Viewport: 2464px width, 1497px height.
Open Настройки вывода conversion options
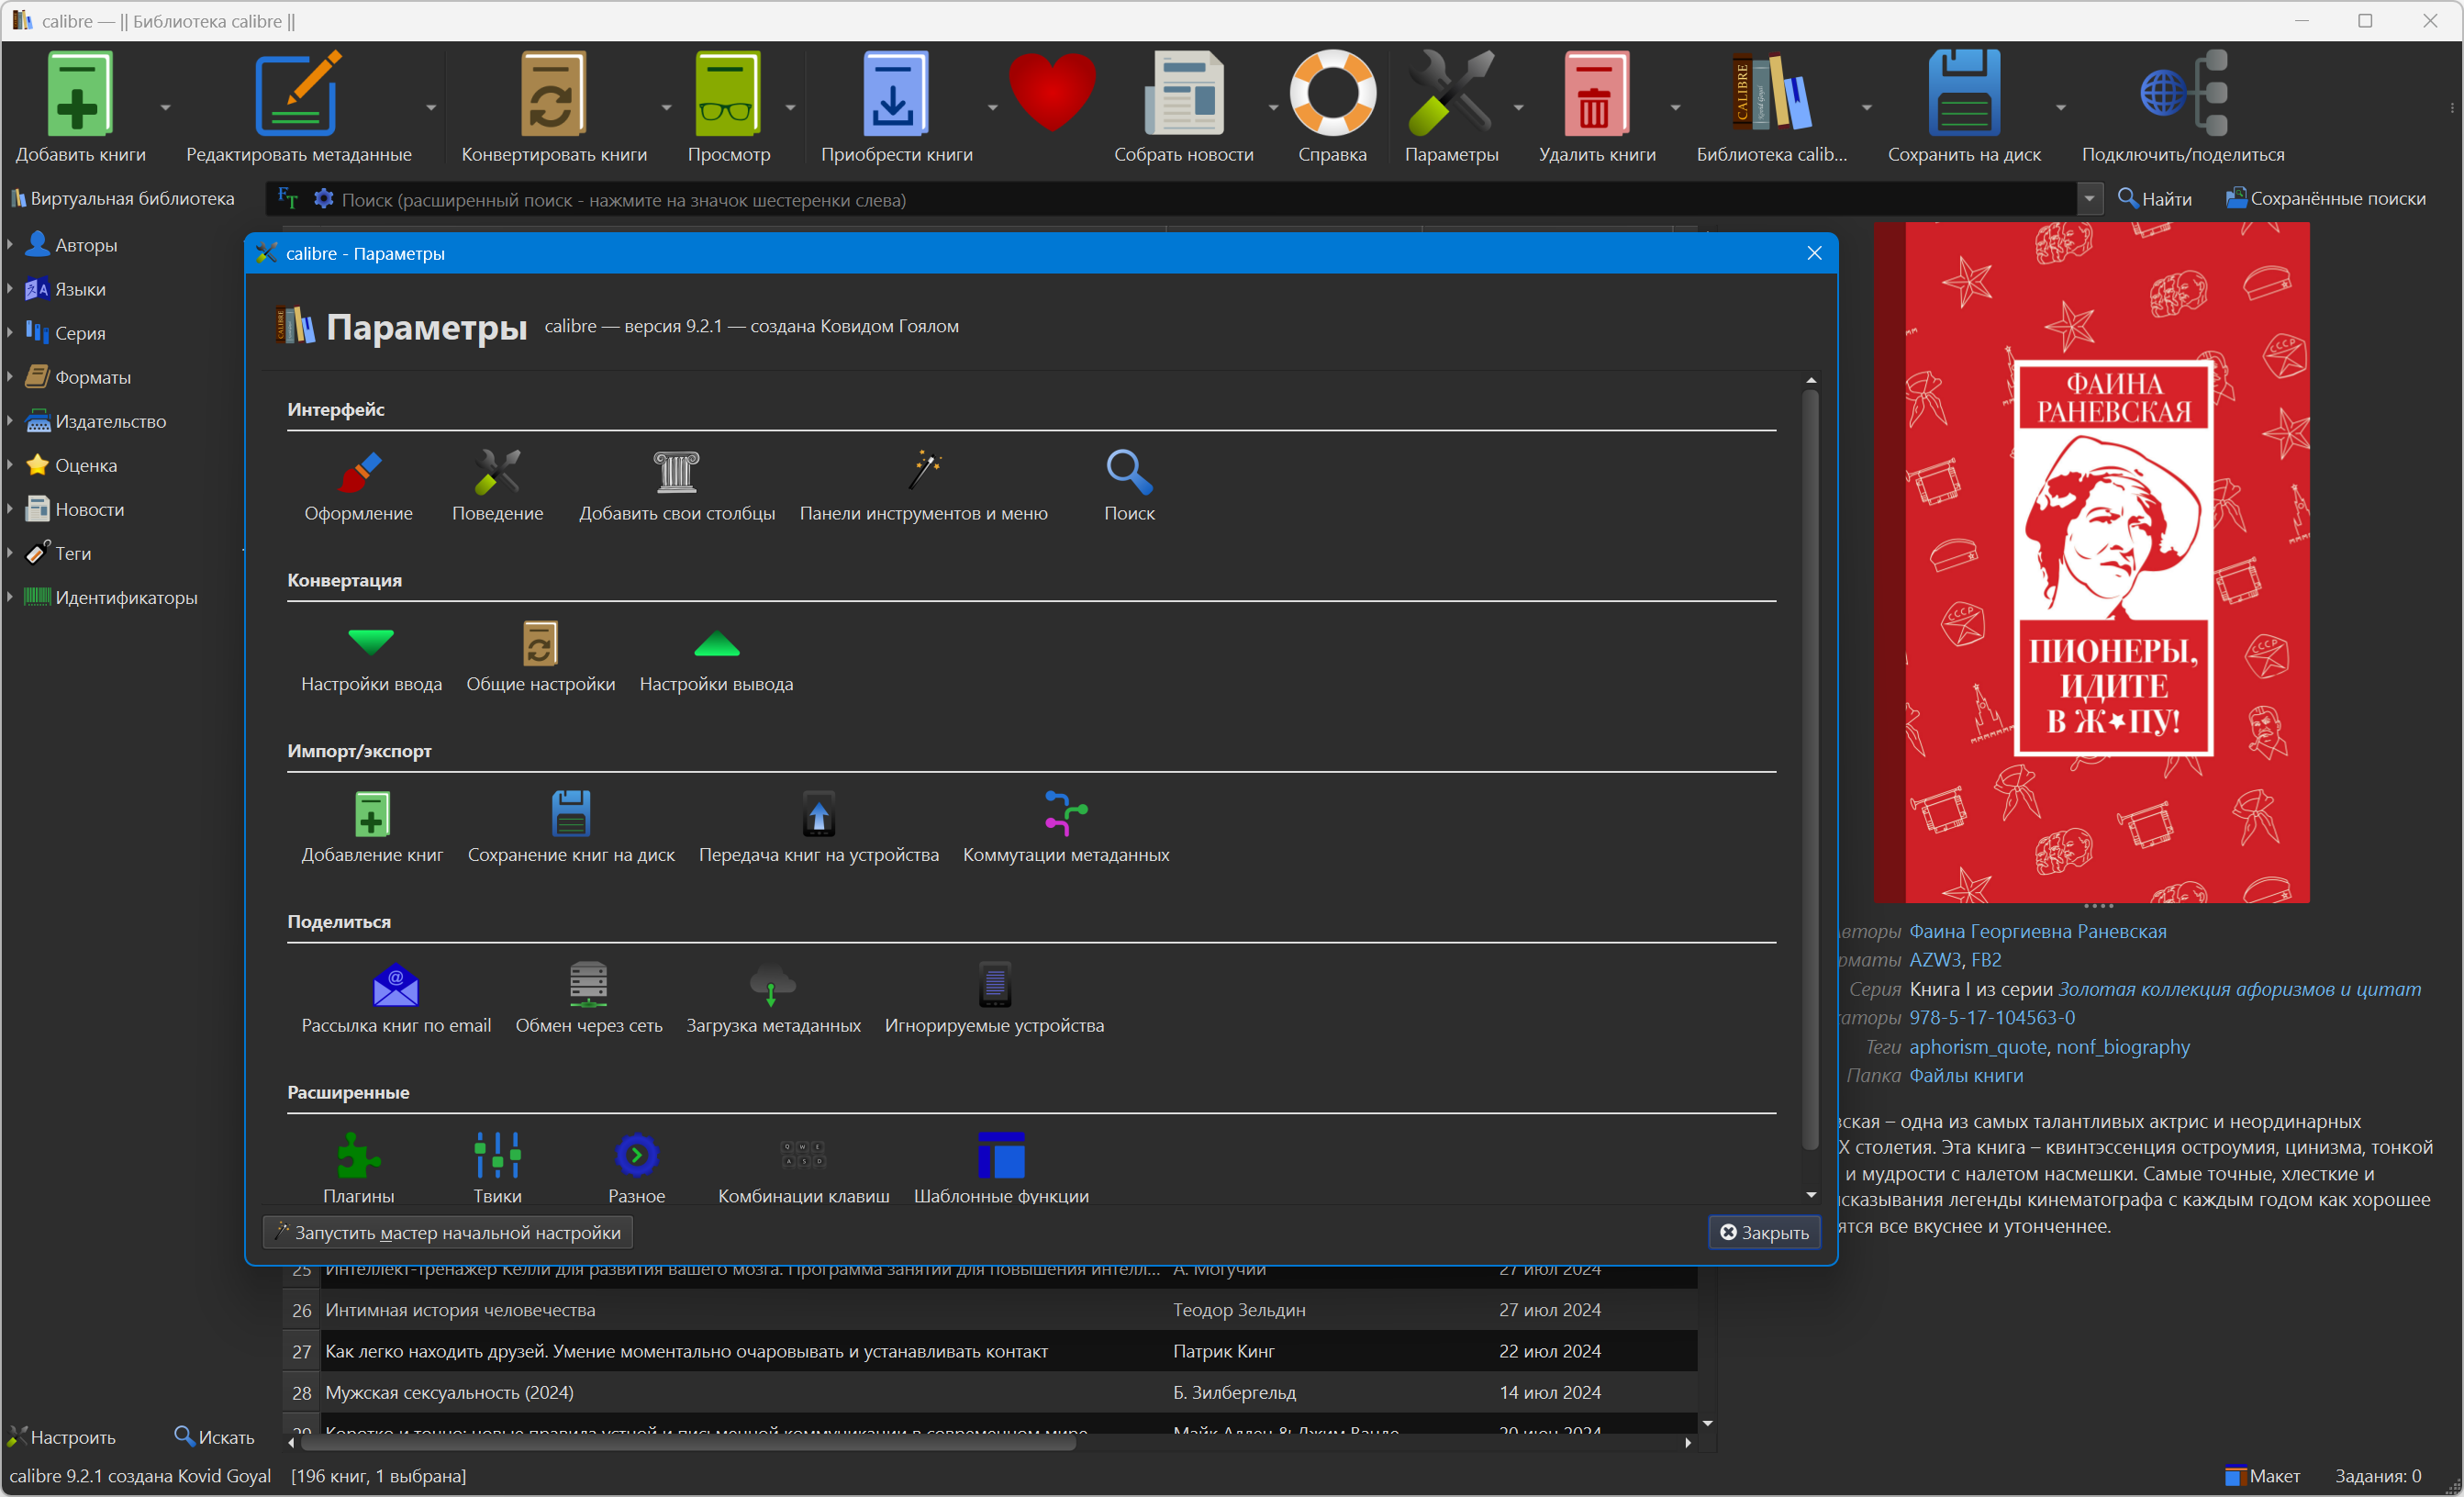pos(716,657)
